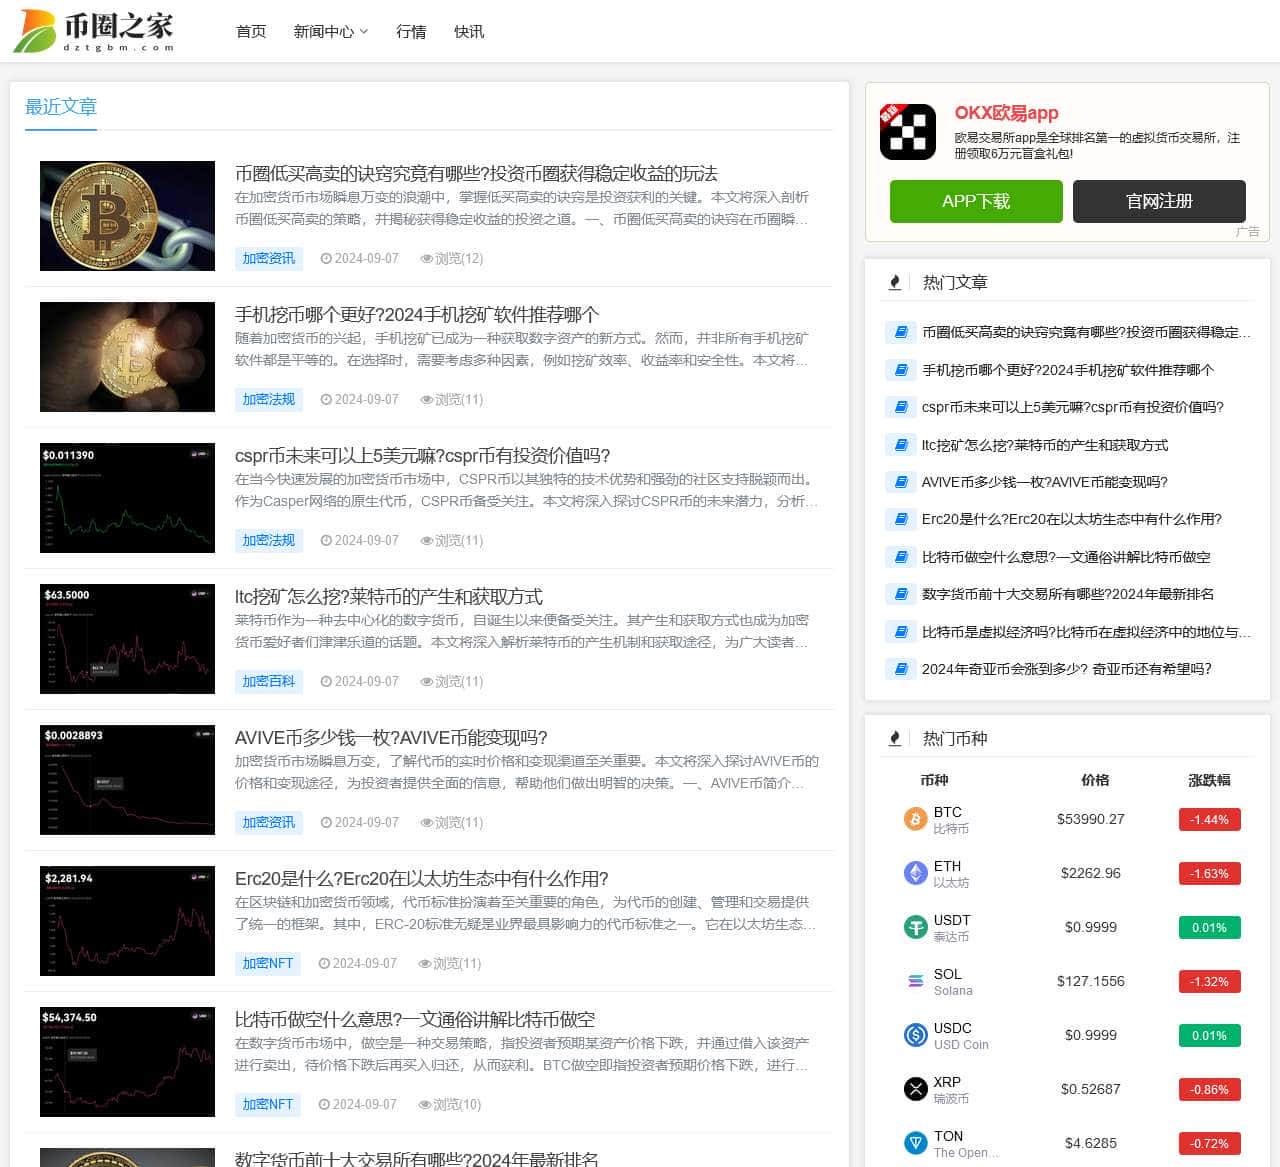Image resolution: width=1280 pixels, height=1167 pixels.
Task: Click document icon beside 比特币做空 hot article
Action: tap(900, 557)
